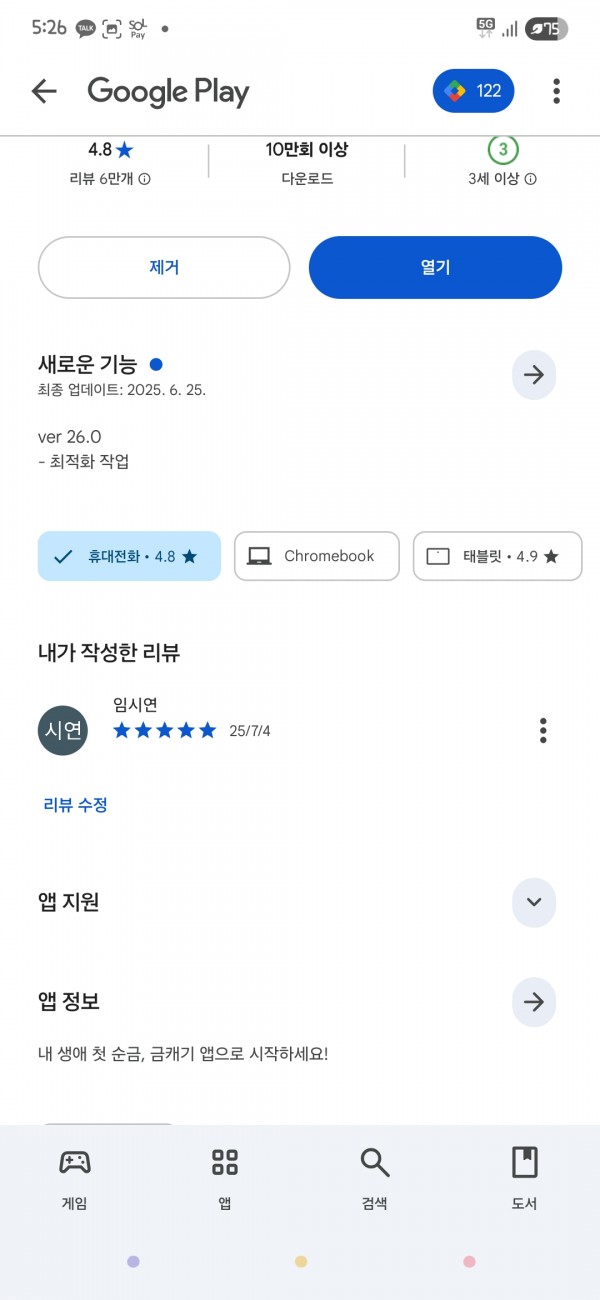Select the 휴대전화 4.8 rating chip
Image resolution: width=600 pixels, height=1300 pixels.
tap(129, 556)
